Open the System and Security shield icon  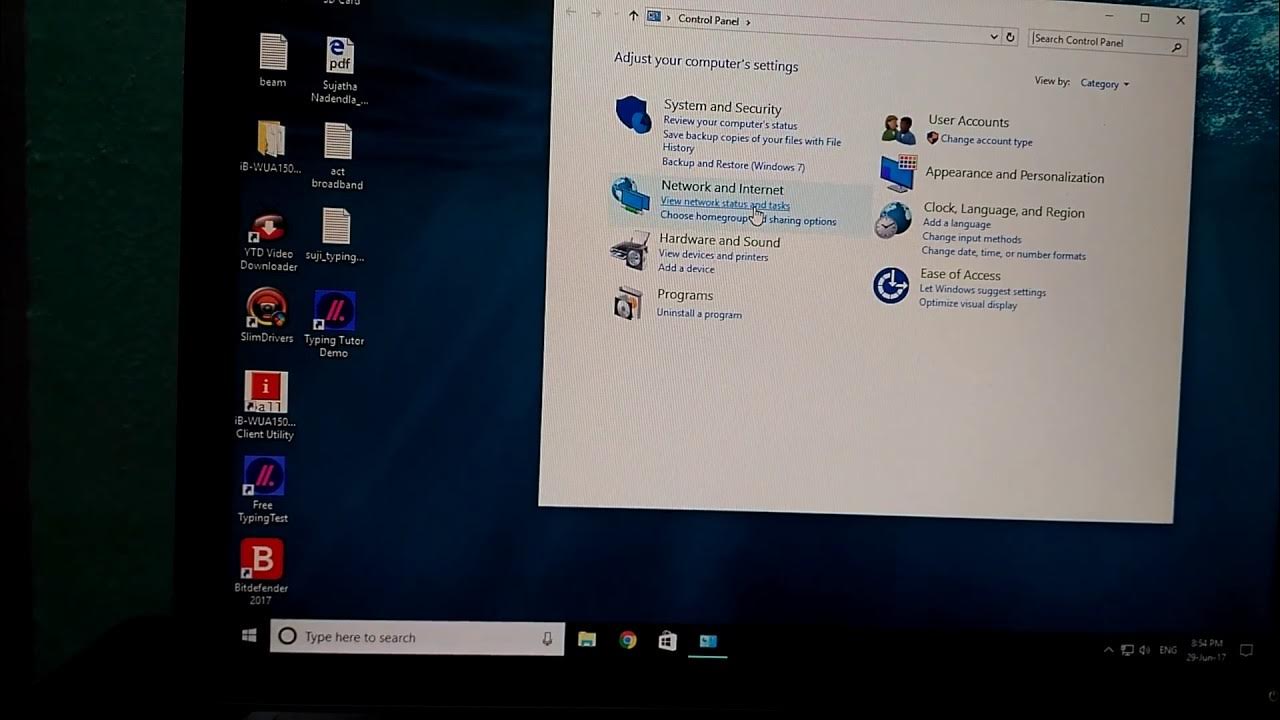coord(633,115)
